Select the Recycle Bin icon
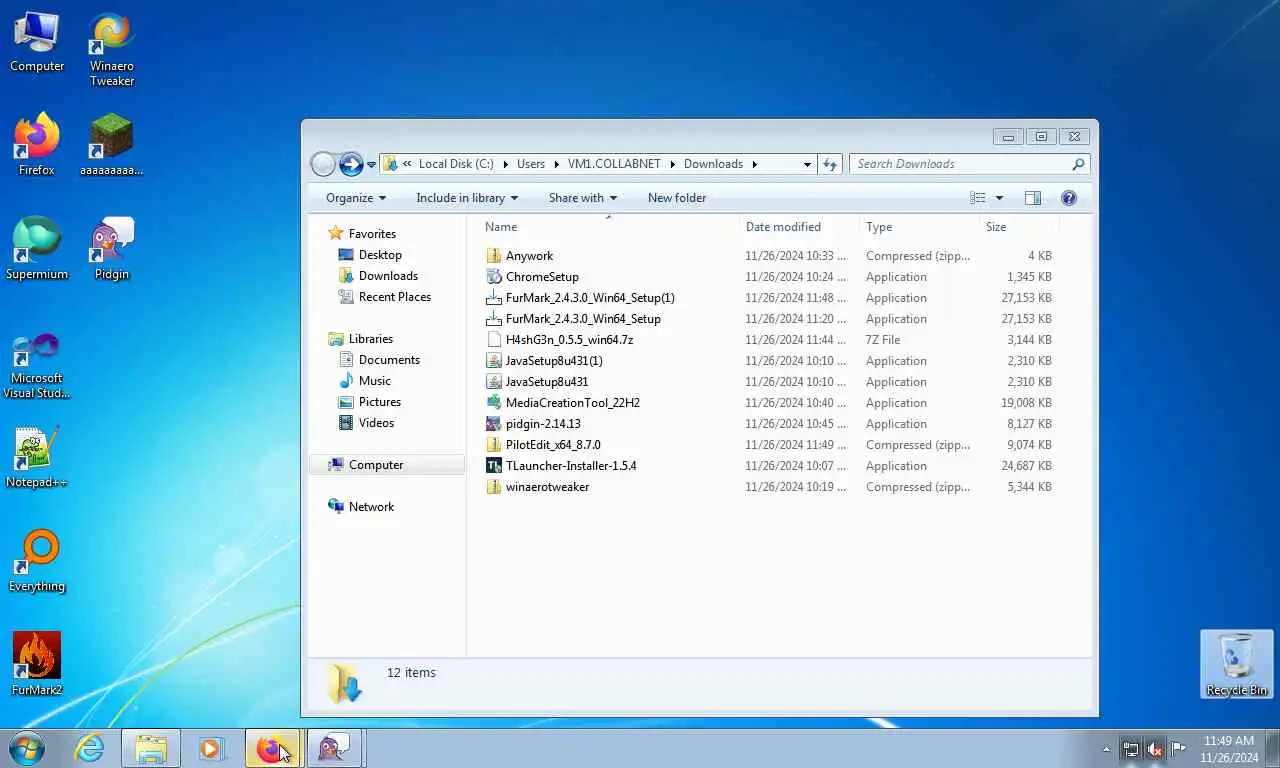Image resolution: width=1280 pixels, height=768 pixels. tap(1237, 664)
